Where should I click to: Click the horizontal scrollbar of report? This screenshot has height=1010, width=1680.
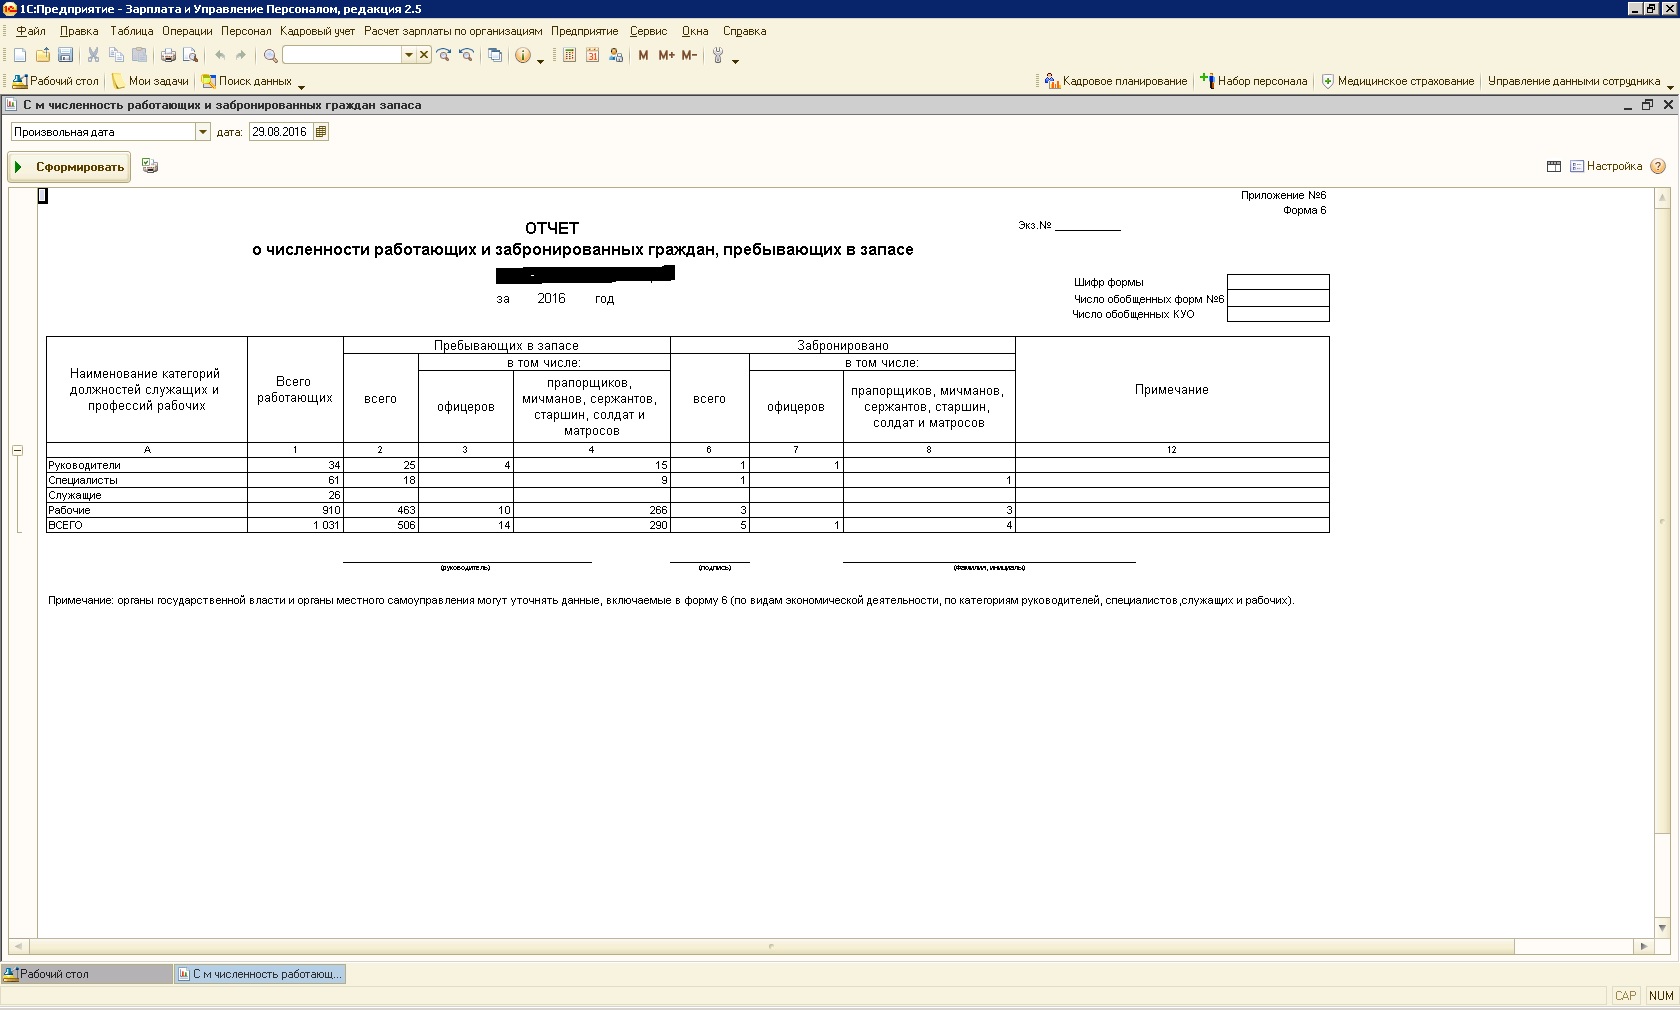[x=772, y=946]
